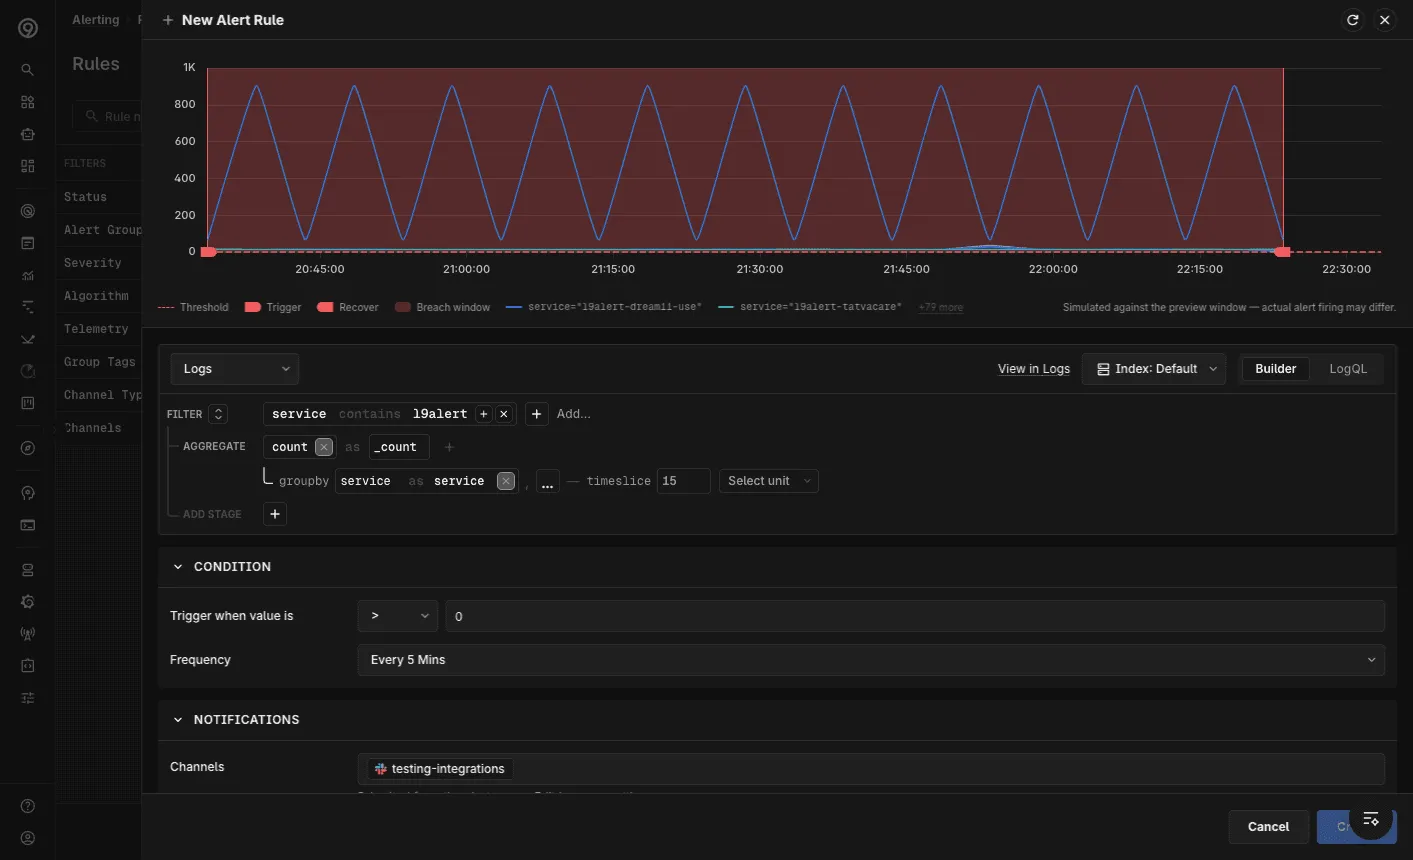Click the Last9 logo in the sidebar
The image size is (1413, 860).
(x=28, y=28)
